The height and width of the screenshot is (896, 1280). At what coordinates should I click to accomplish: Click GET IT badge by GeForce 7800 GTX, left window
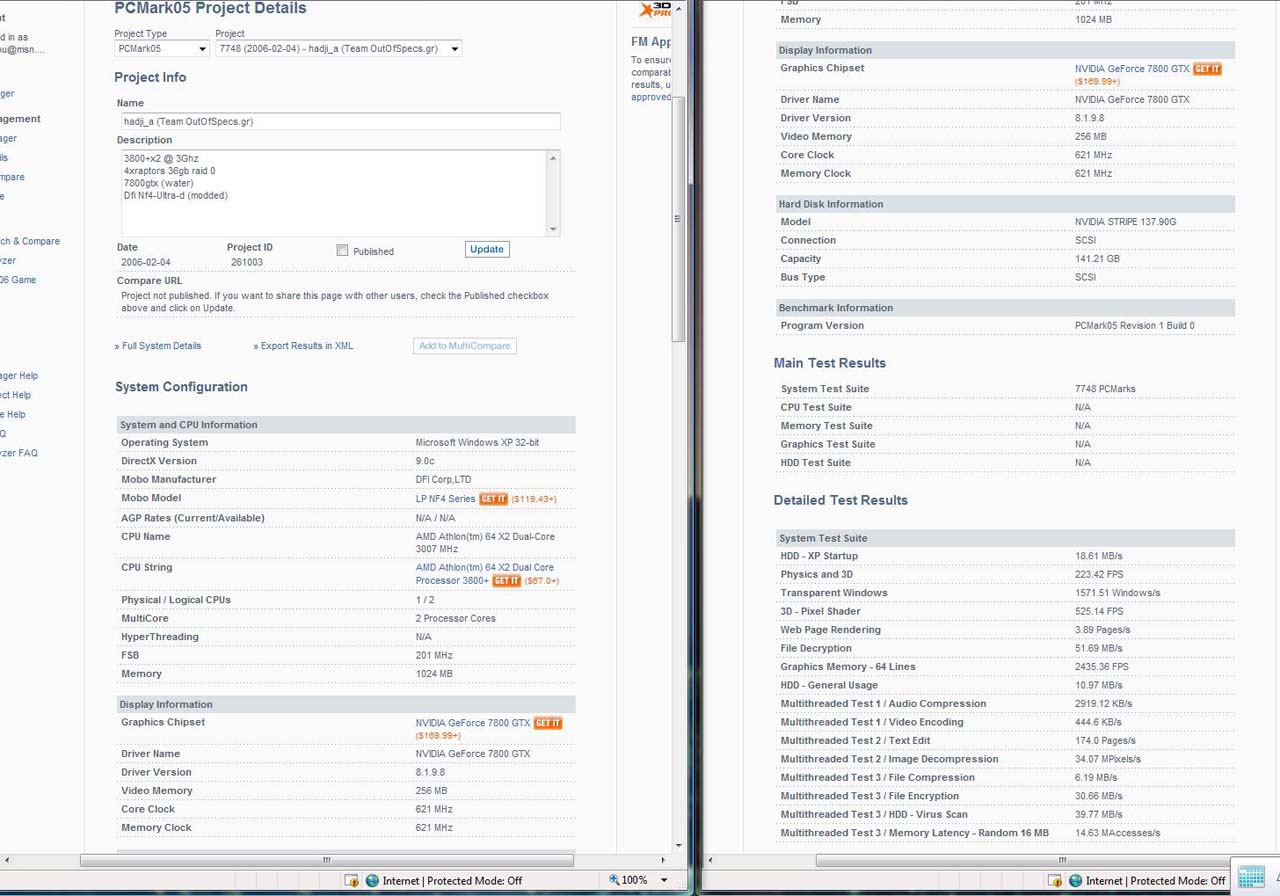(548, 723)
